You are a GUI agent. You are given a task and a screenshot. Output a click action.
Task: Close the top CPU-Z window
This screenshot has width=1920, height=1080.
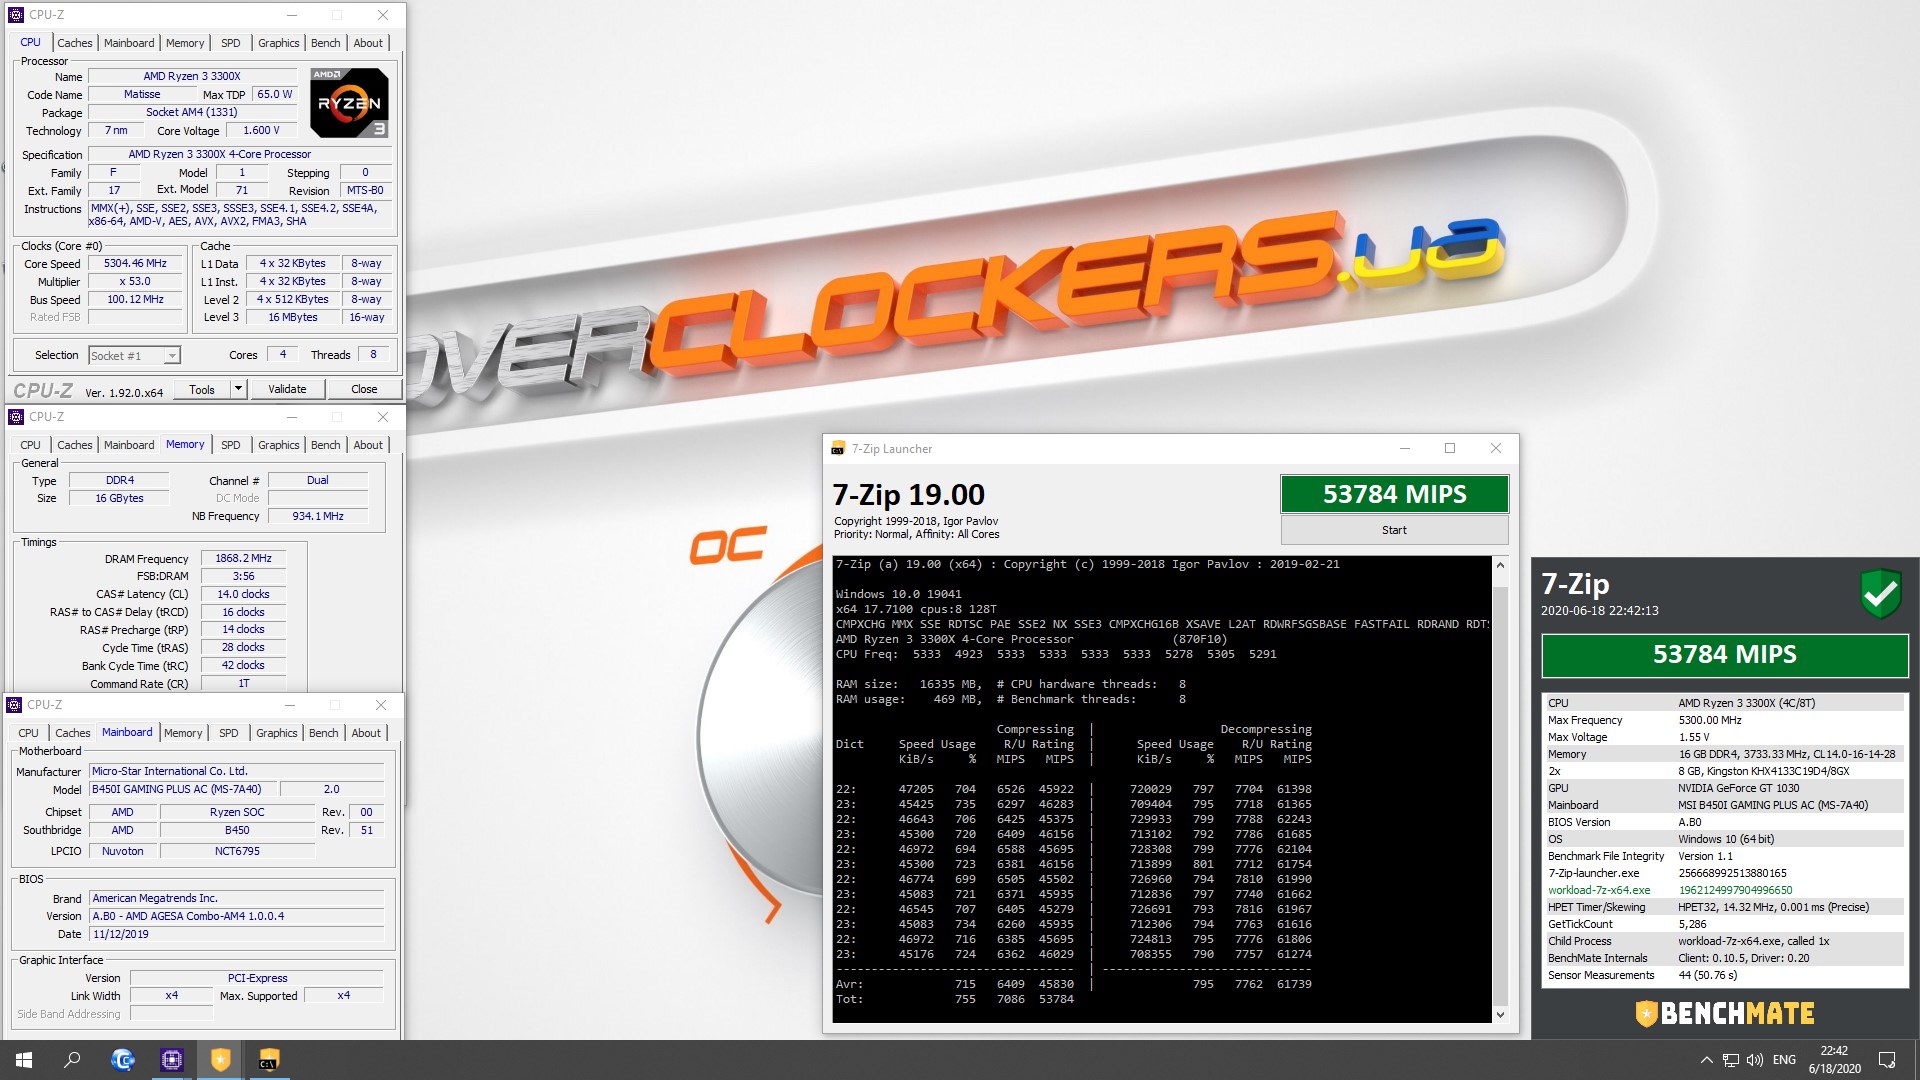pyautogui.click(x=383, y=15)
